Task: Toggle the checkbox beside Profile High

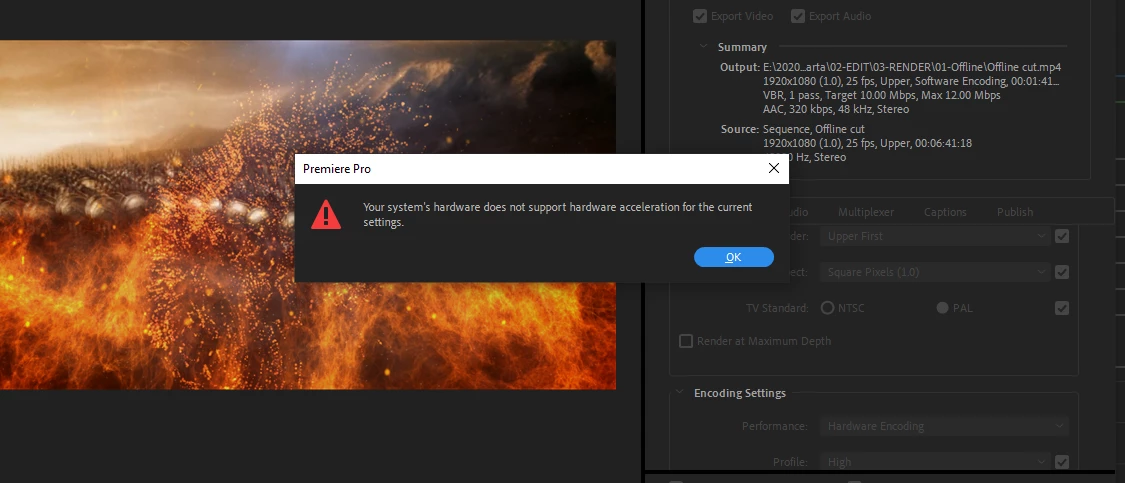Action: (x=1062, y=462)
